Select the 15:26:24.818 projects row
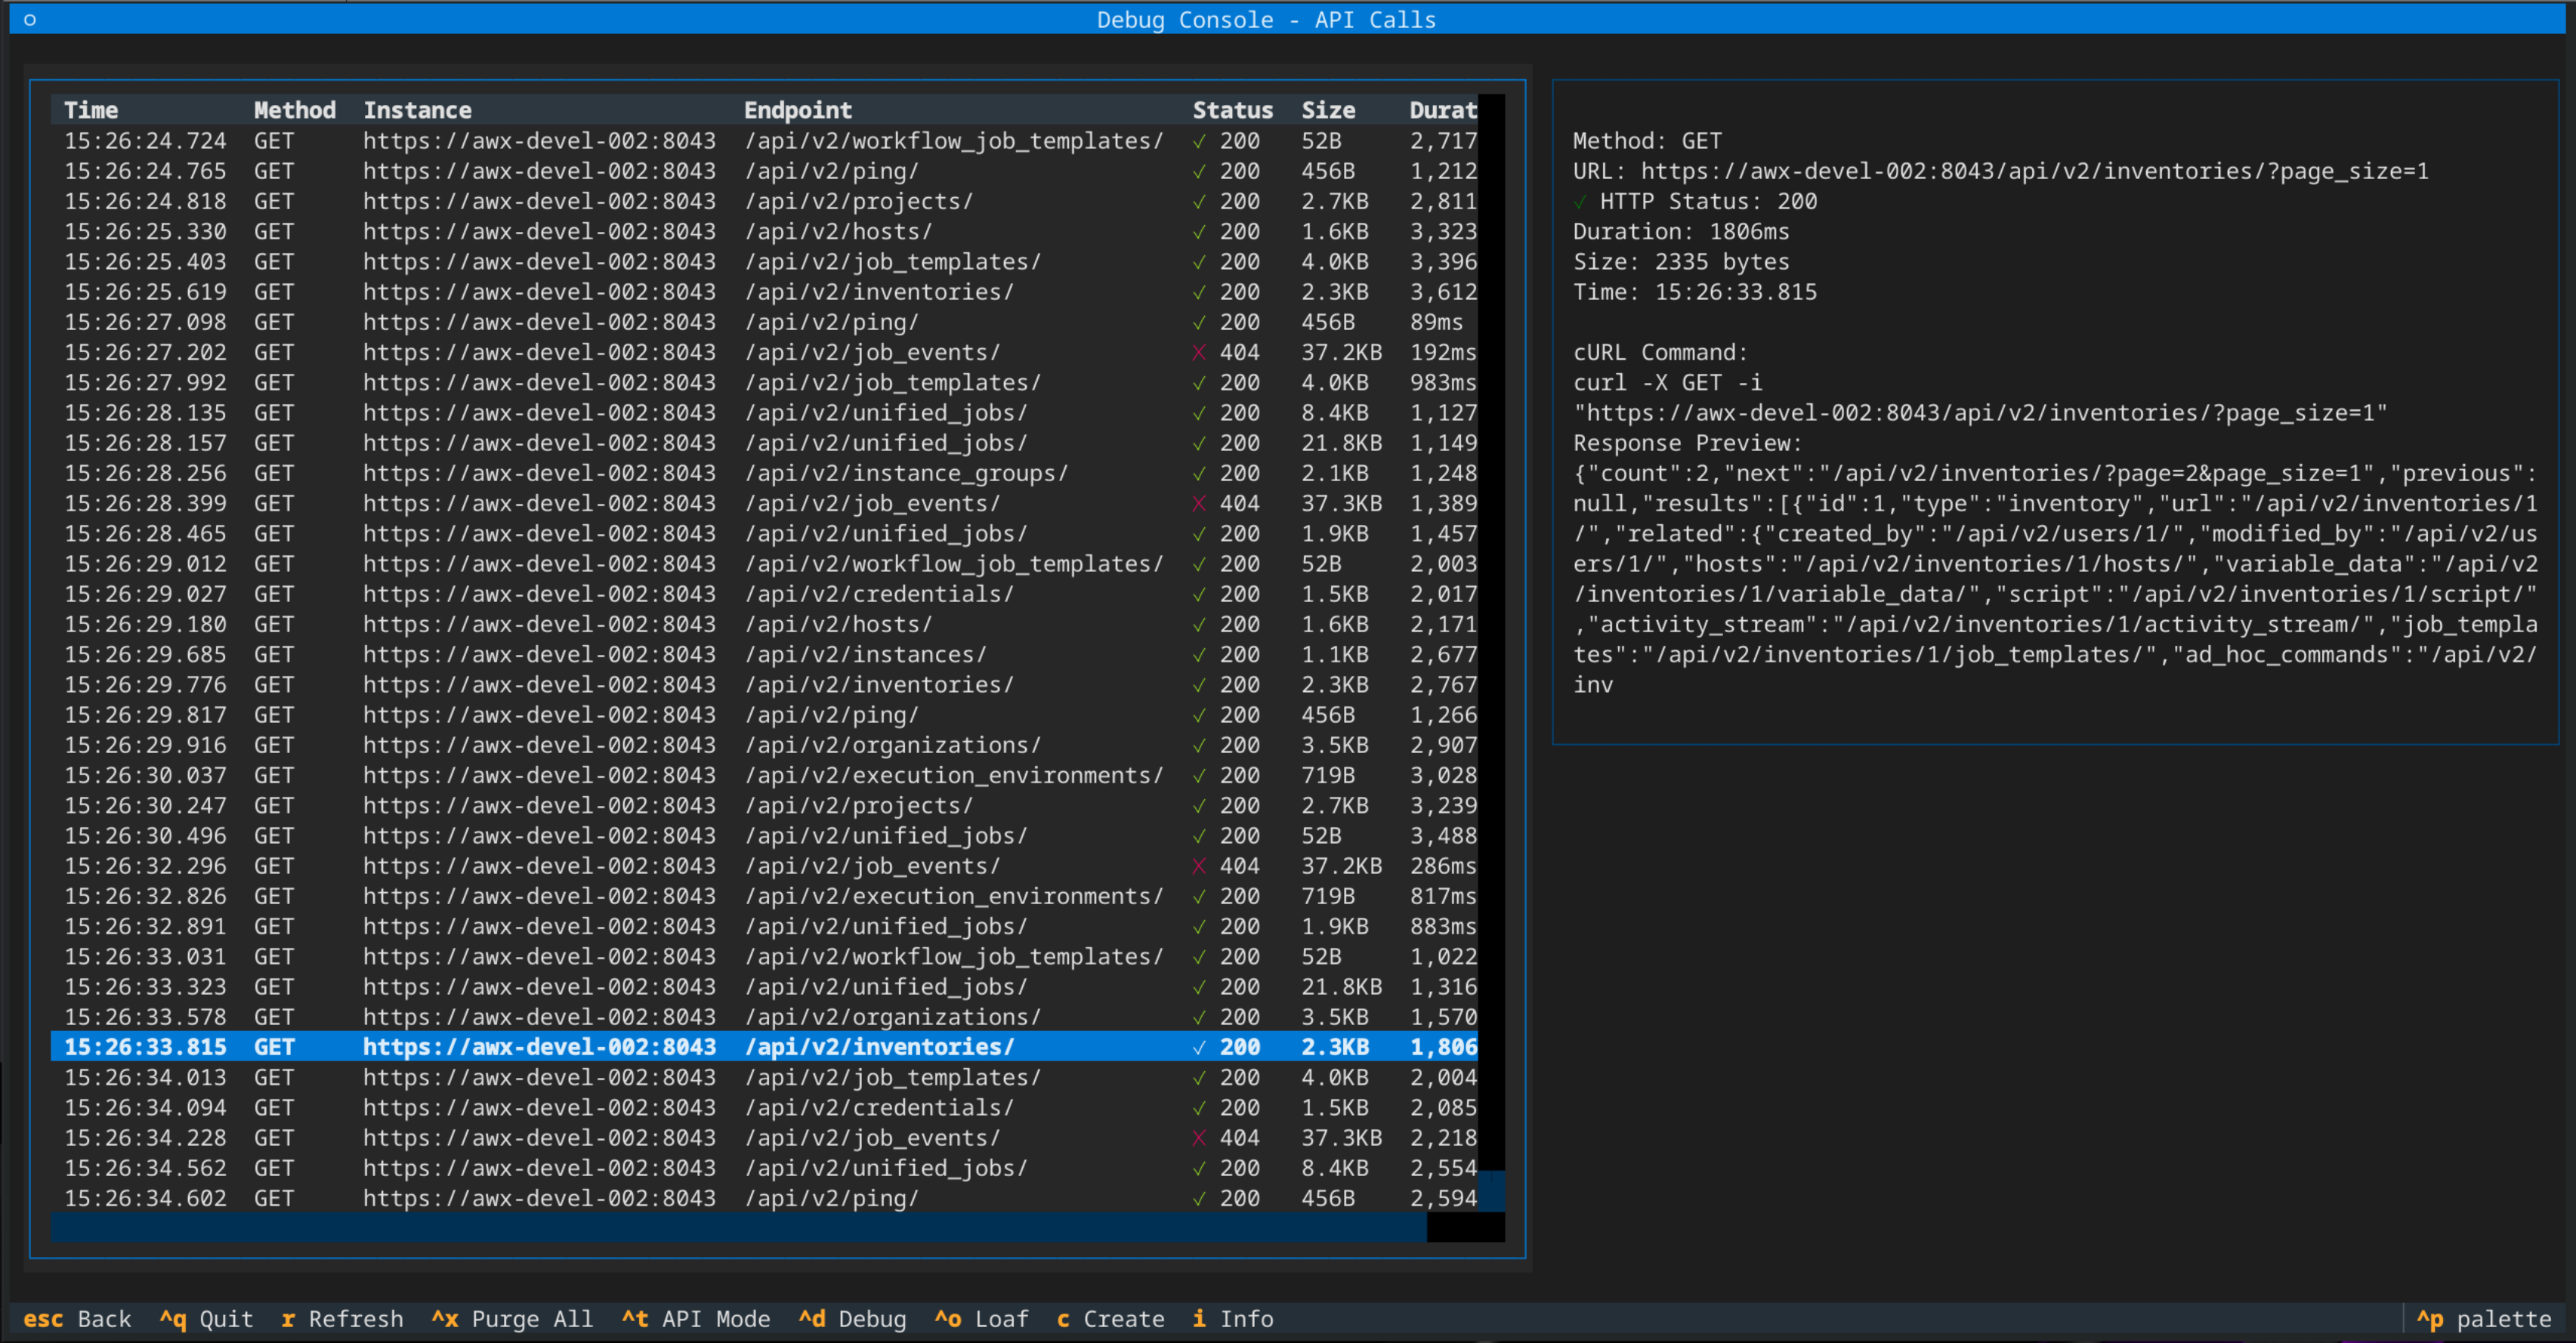The image size is (2576, 1343). click(764, 201)
